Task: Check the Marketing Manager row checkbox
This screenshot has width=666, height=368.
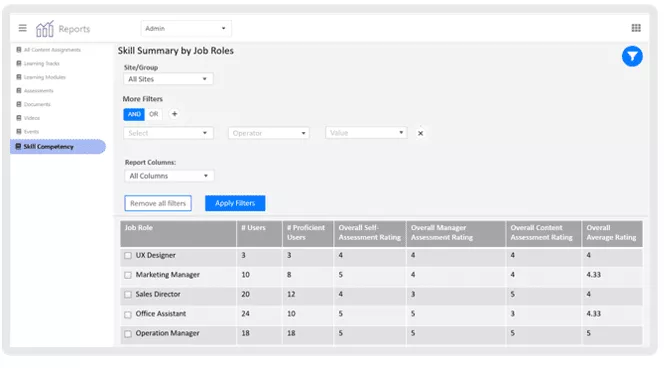Action: pos(128,275)
